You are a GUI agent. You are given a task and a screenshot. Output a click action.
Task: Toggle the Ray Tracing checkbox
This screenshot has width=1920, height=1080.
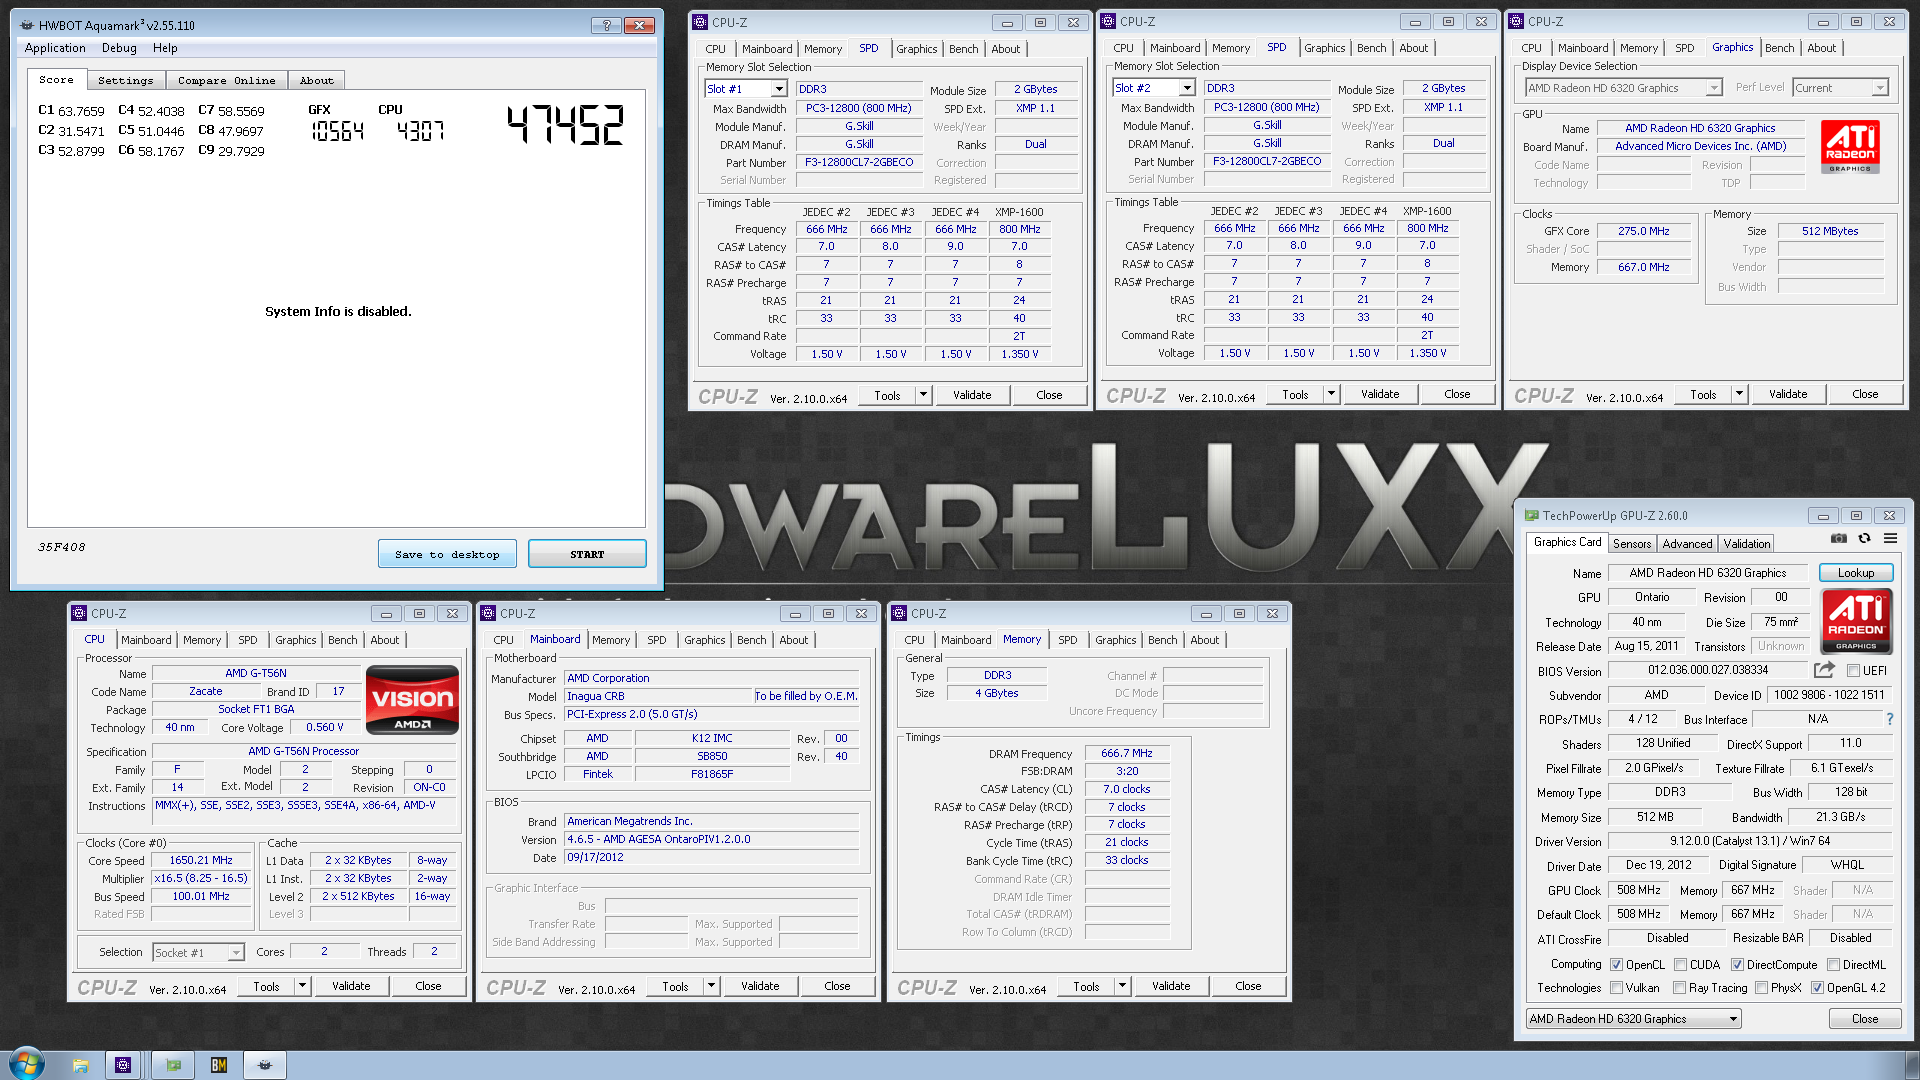(1680, 988)
